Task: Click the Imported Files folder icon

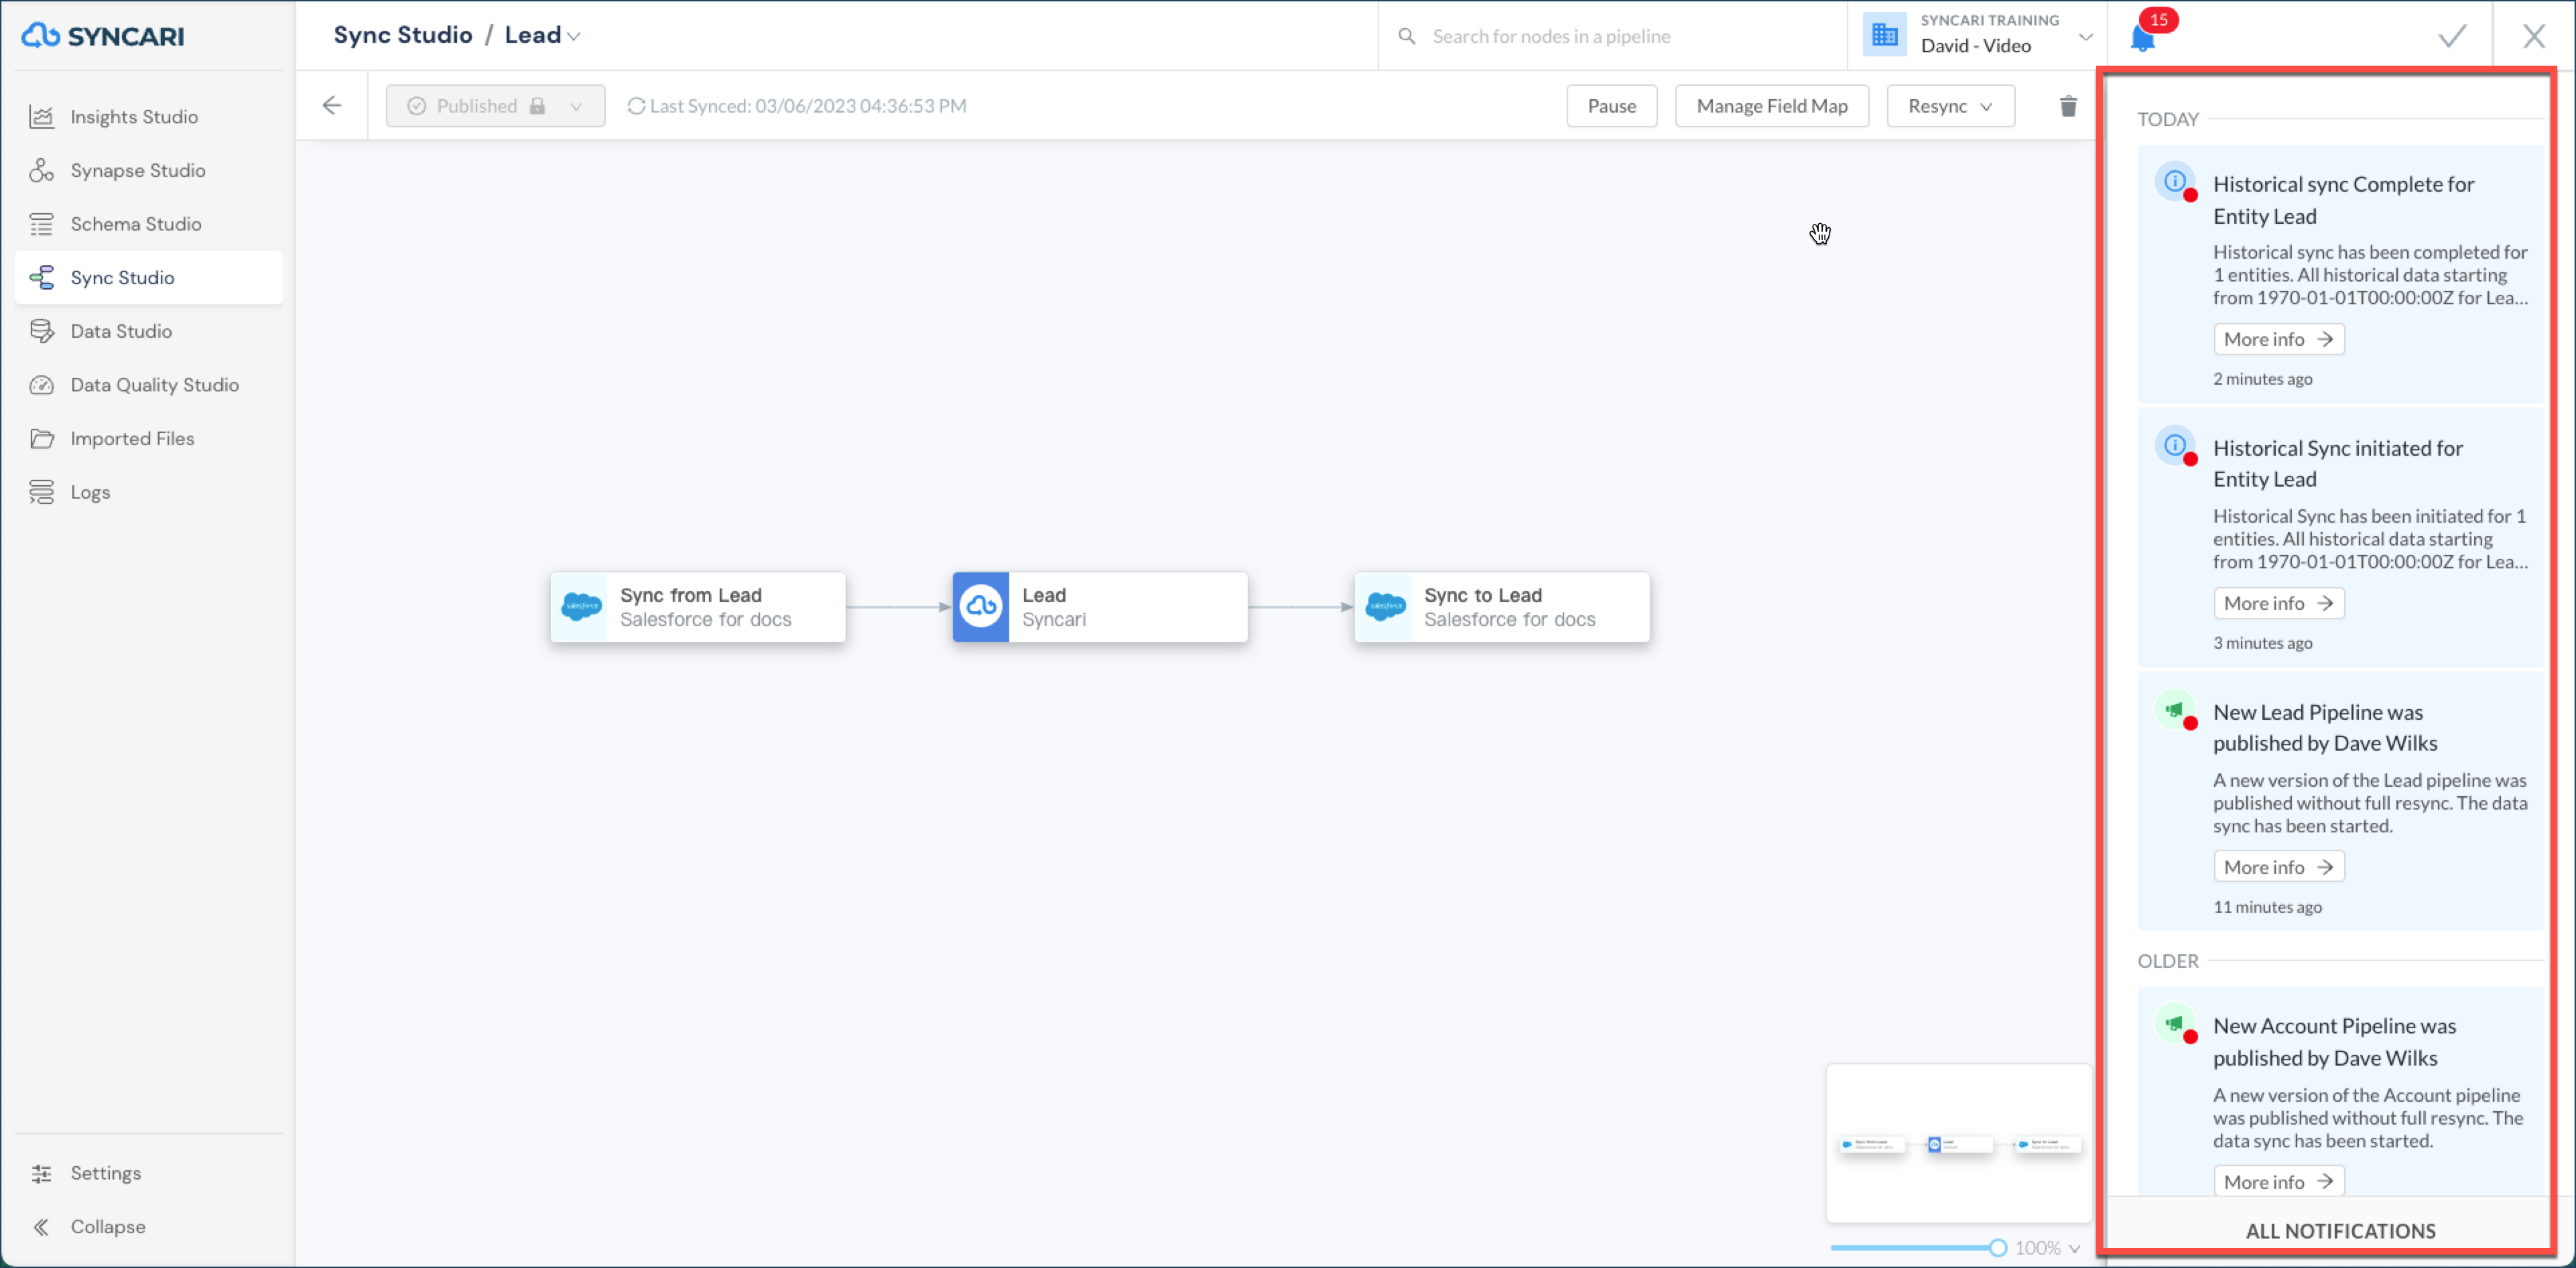Action: 42,438
